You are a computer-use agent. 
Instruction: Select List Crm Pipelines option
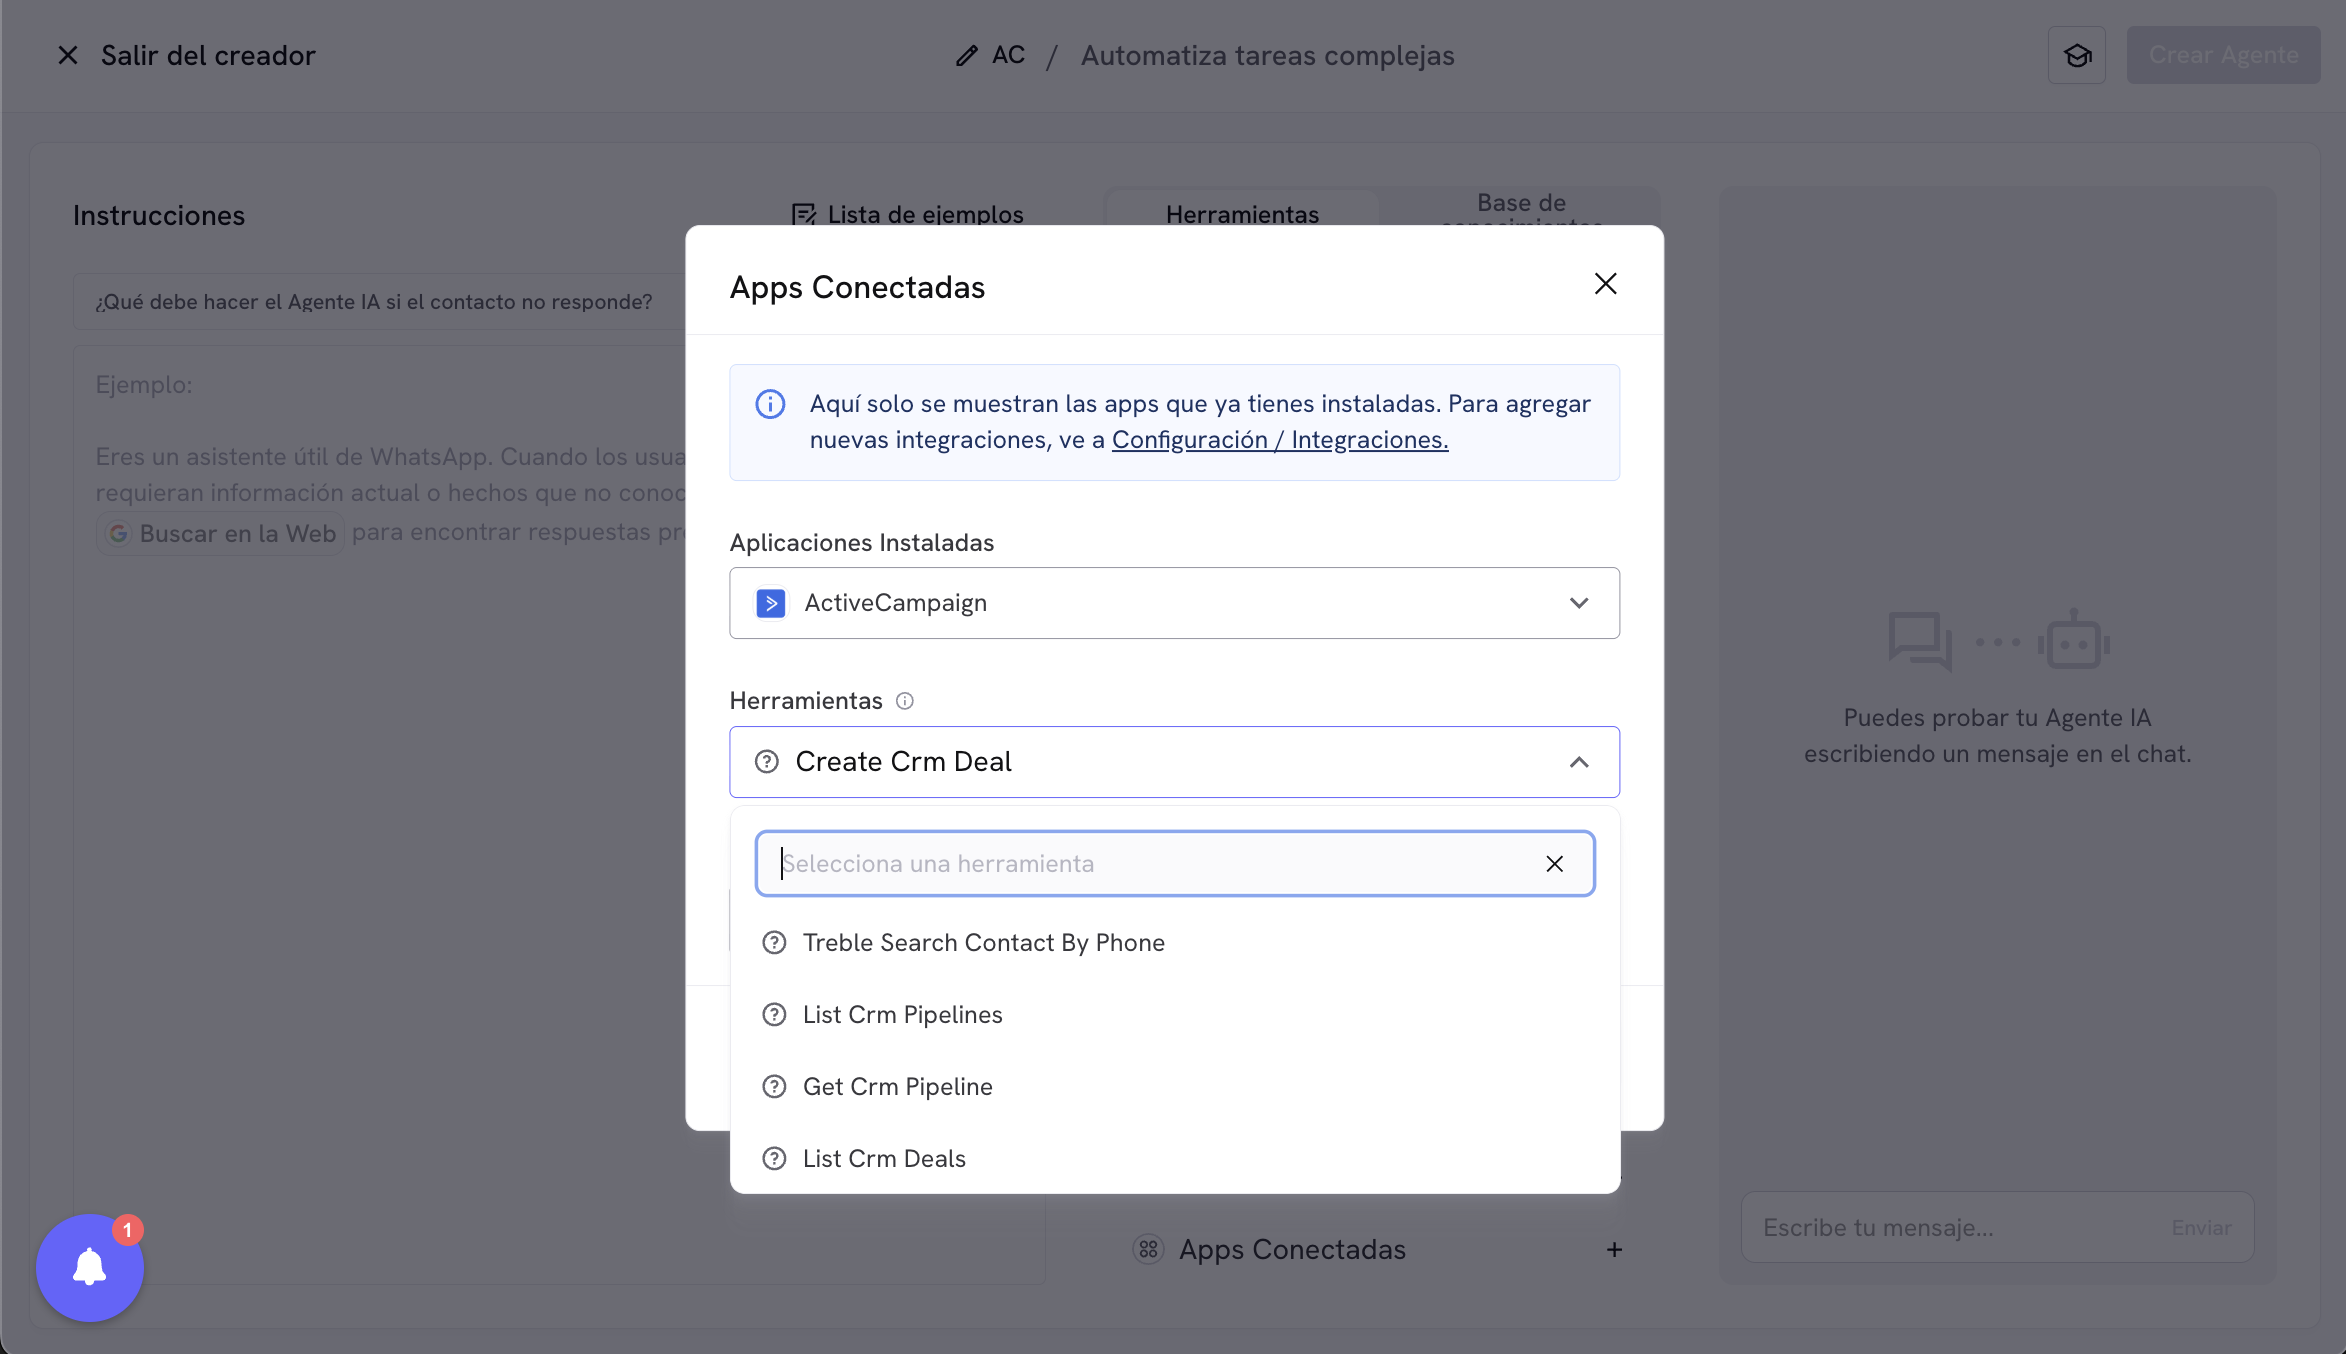click(1174, 1015)
